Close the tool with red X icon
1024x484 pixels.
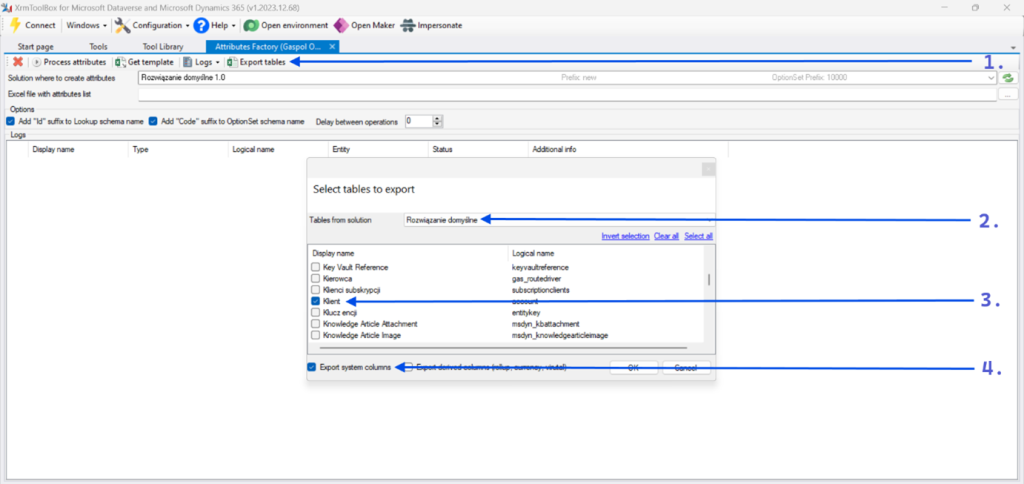[18, 62]
